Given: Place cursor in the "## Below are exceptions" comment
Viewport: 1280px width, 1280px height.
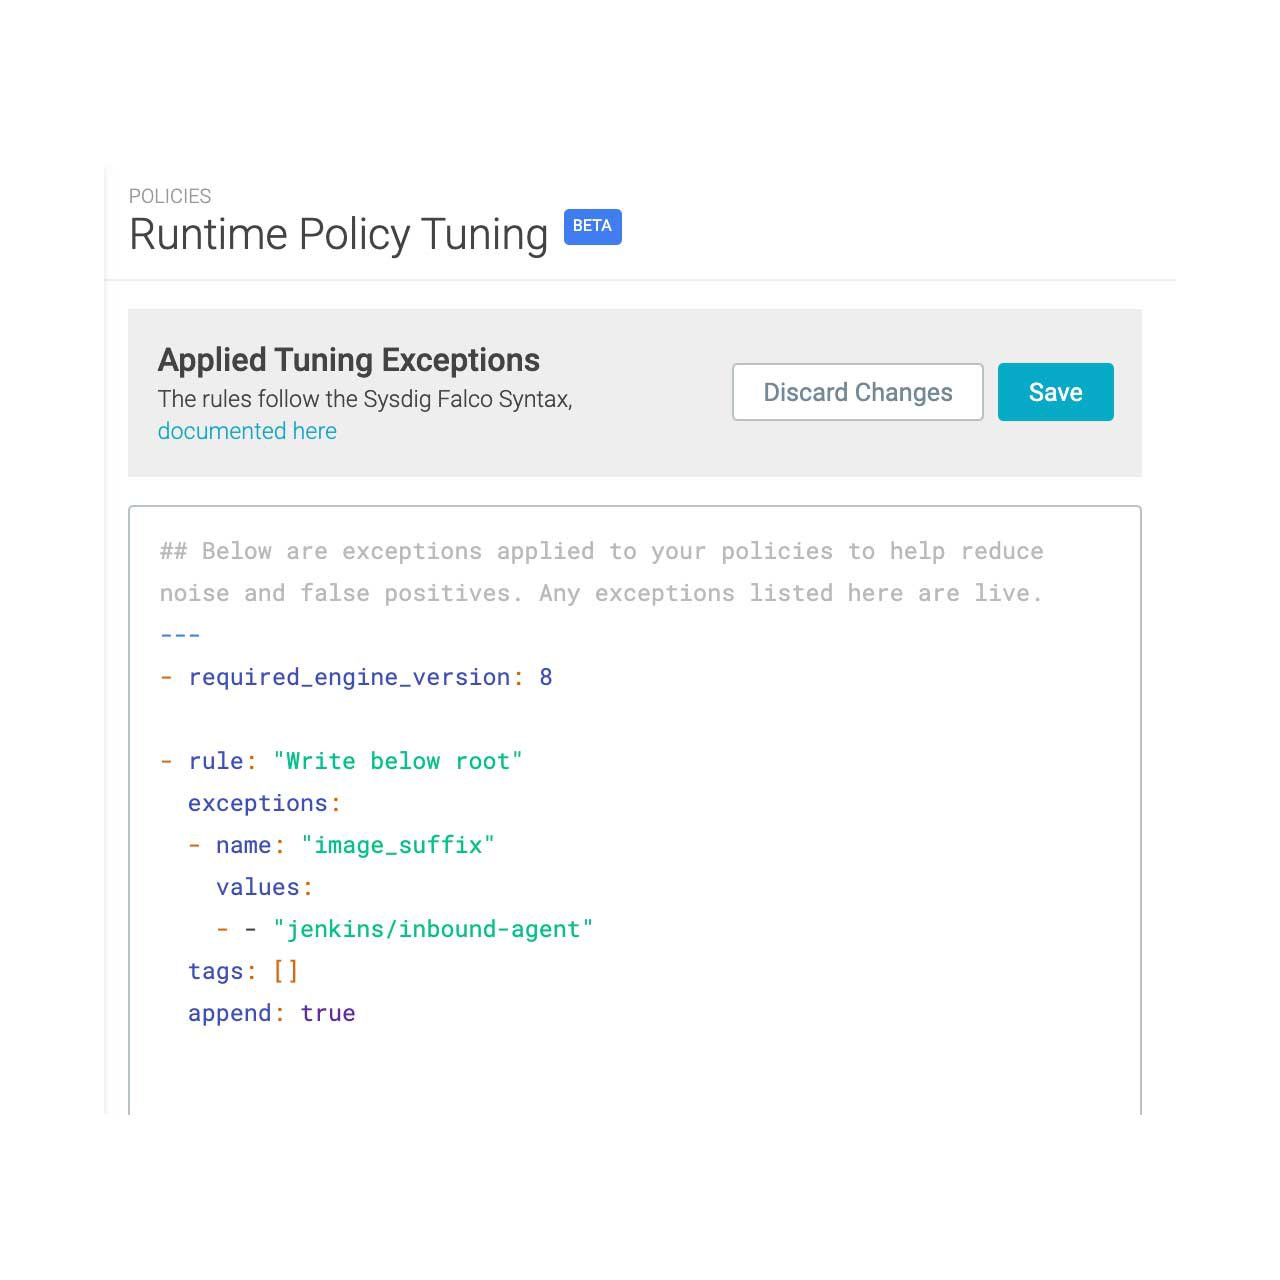Looking at the screenshot, I should [x=600, y=552].
